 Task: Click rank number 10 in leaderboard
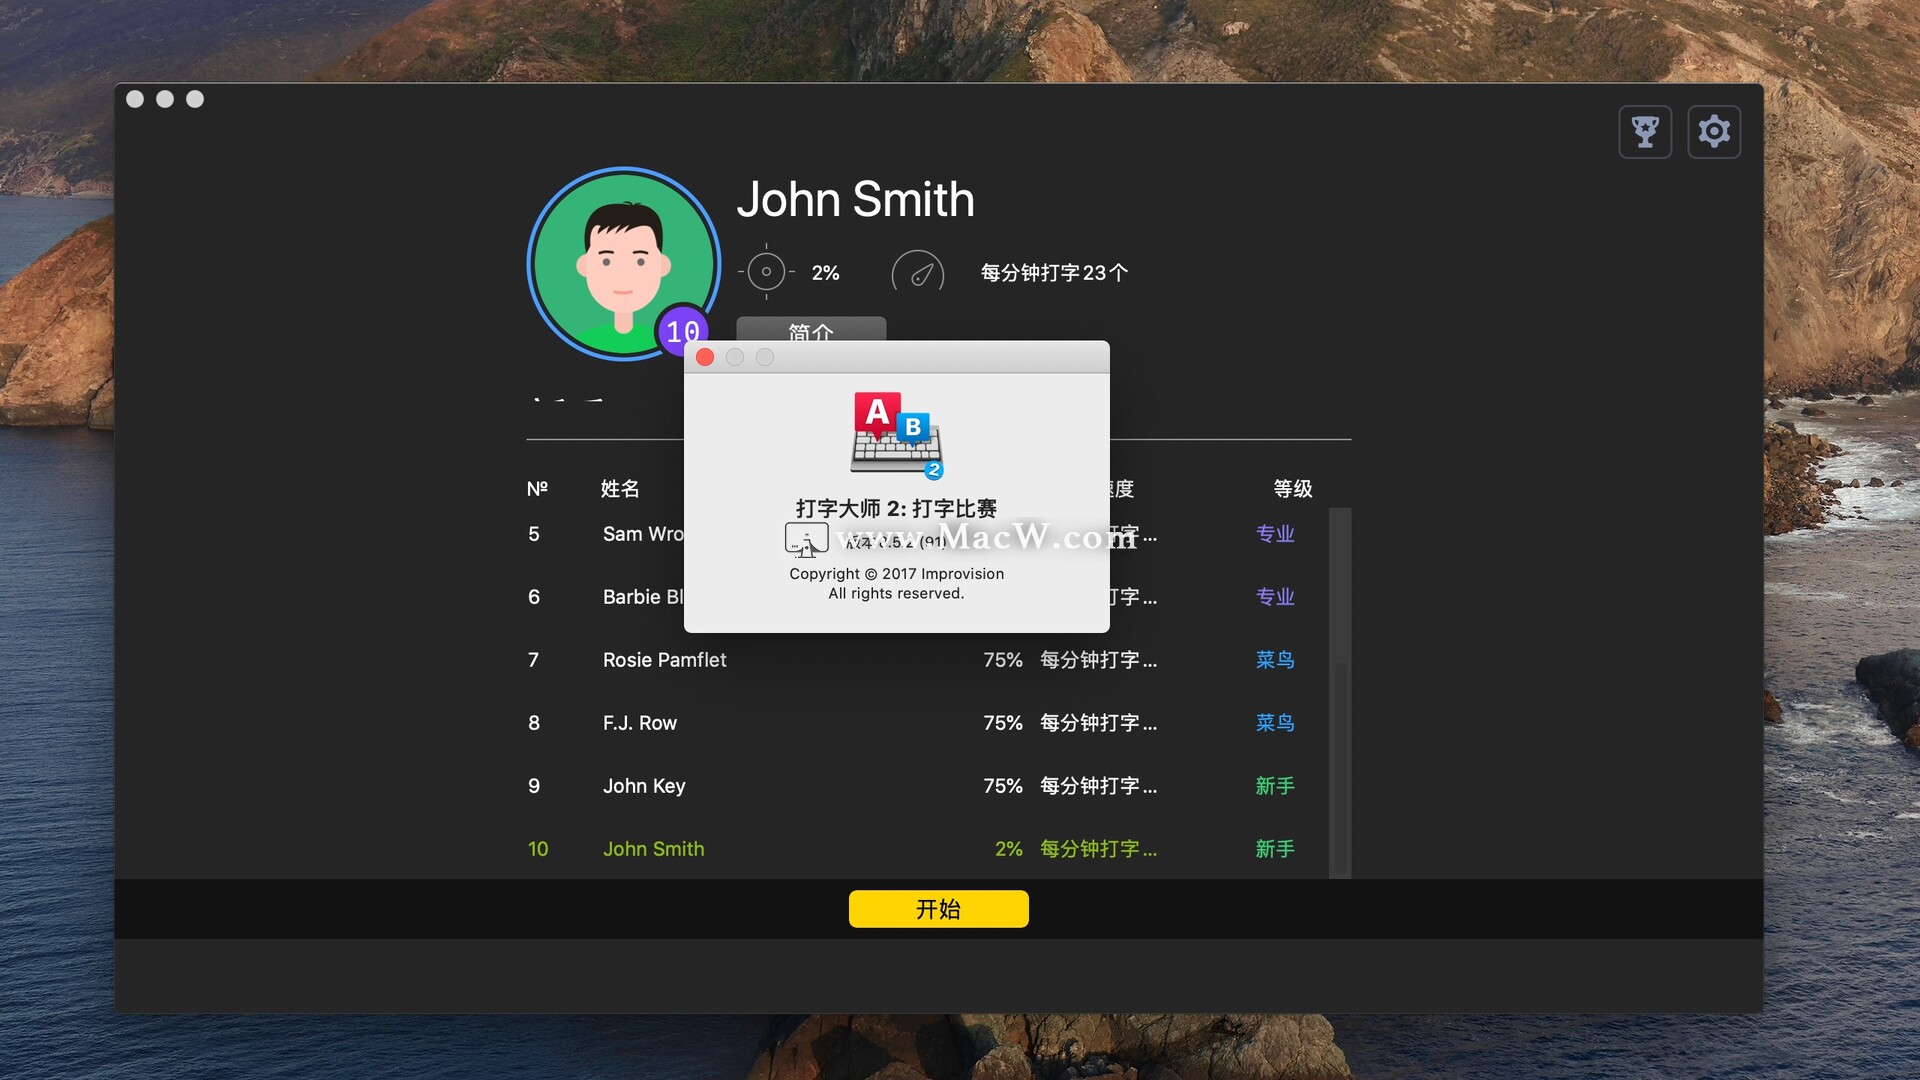pos(538,849)
